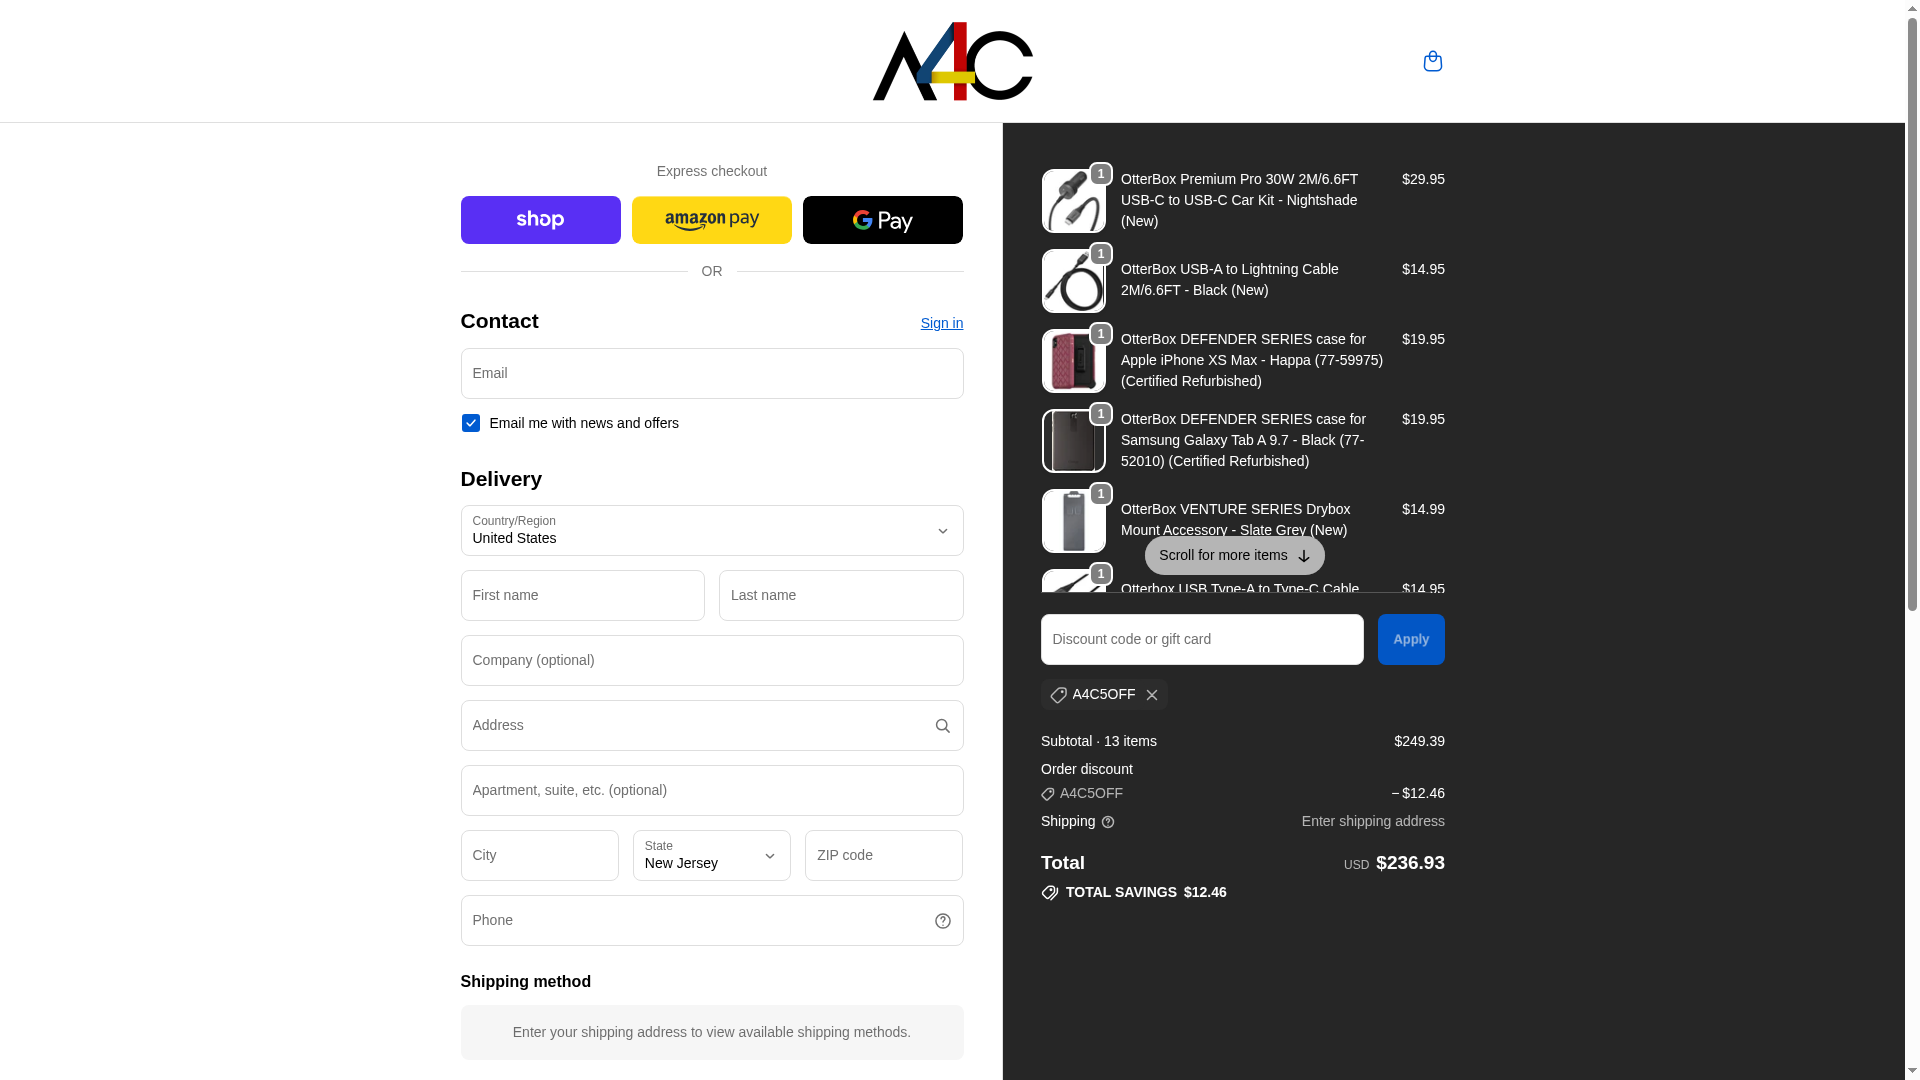
Task: Click the page vertical scrollbar
Action: [1912, 540]
